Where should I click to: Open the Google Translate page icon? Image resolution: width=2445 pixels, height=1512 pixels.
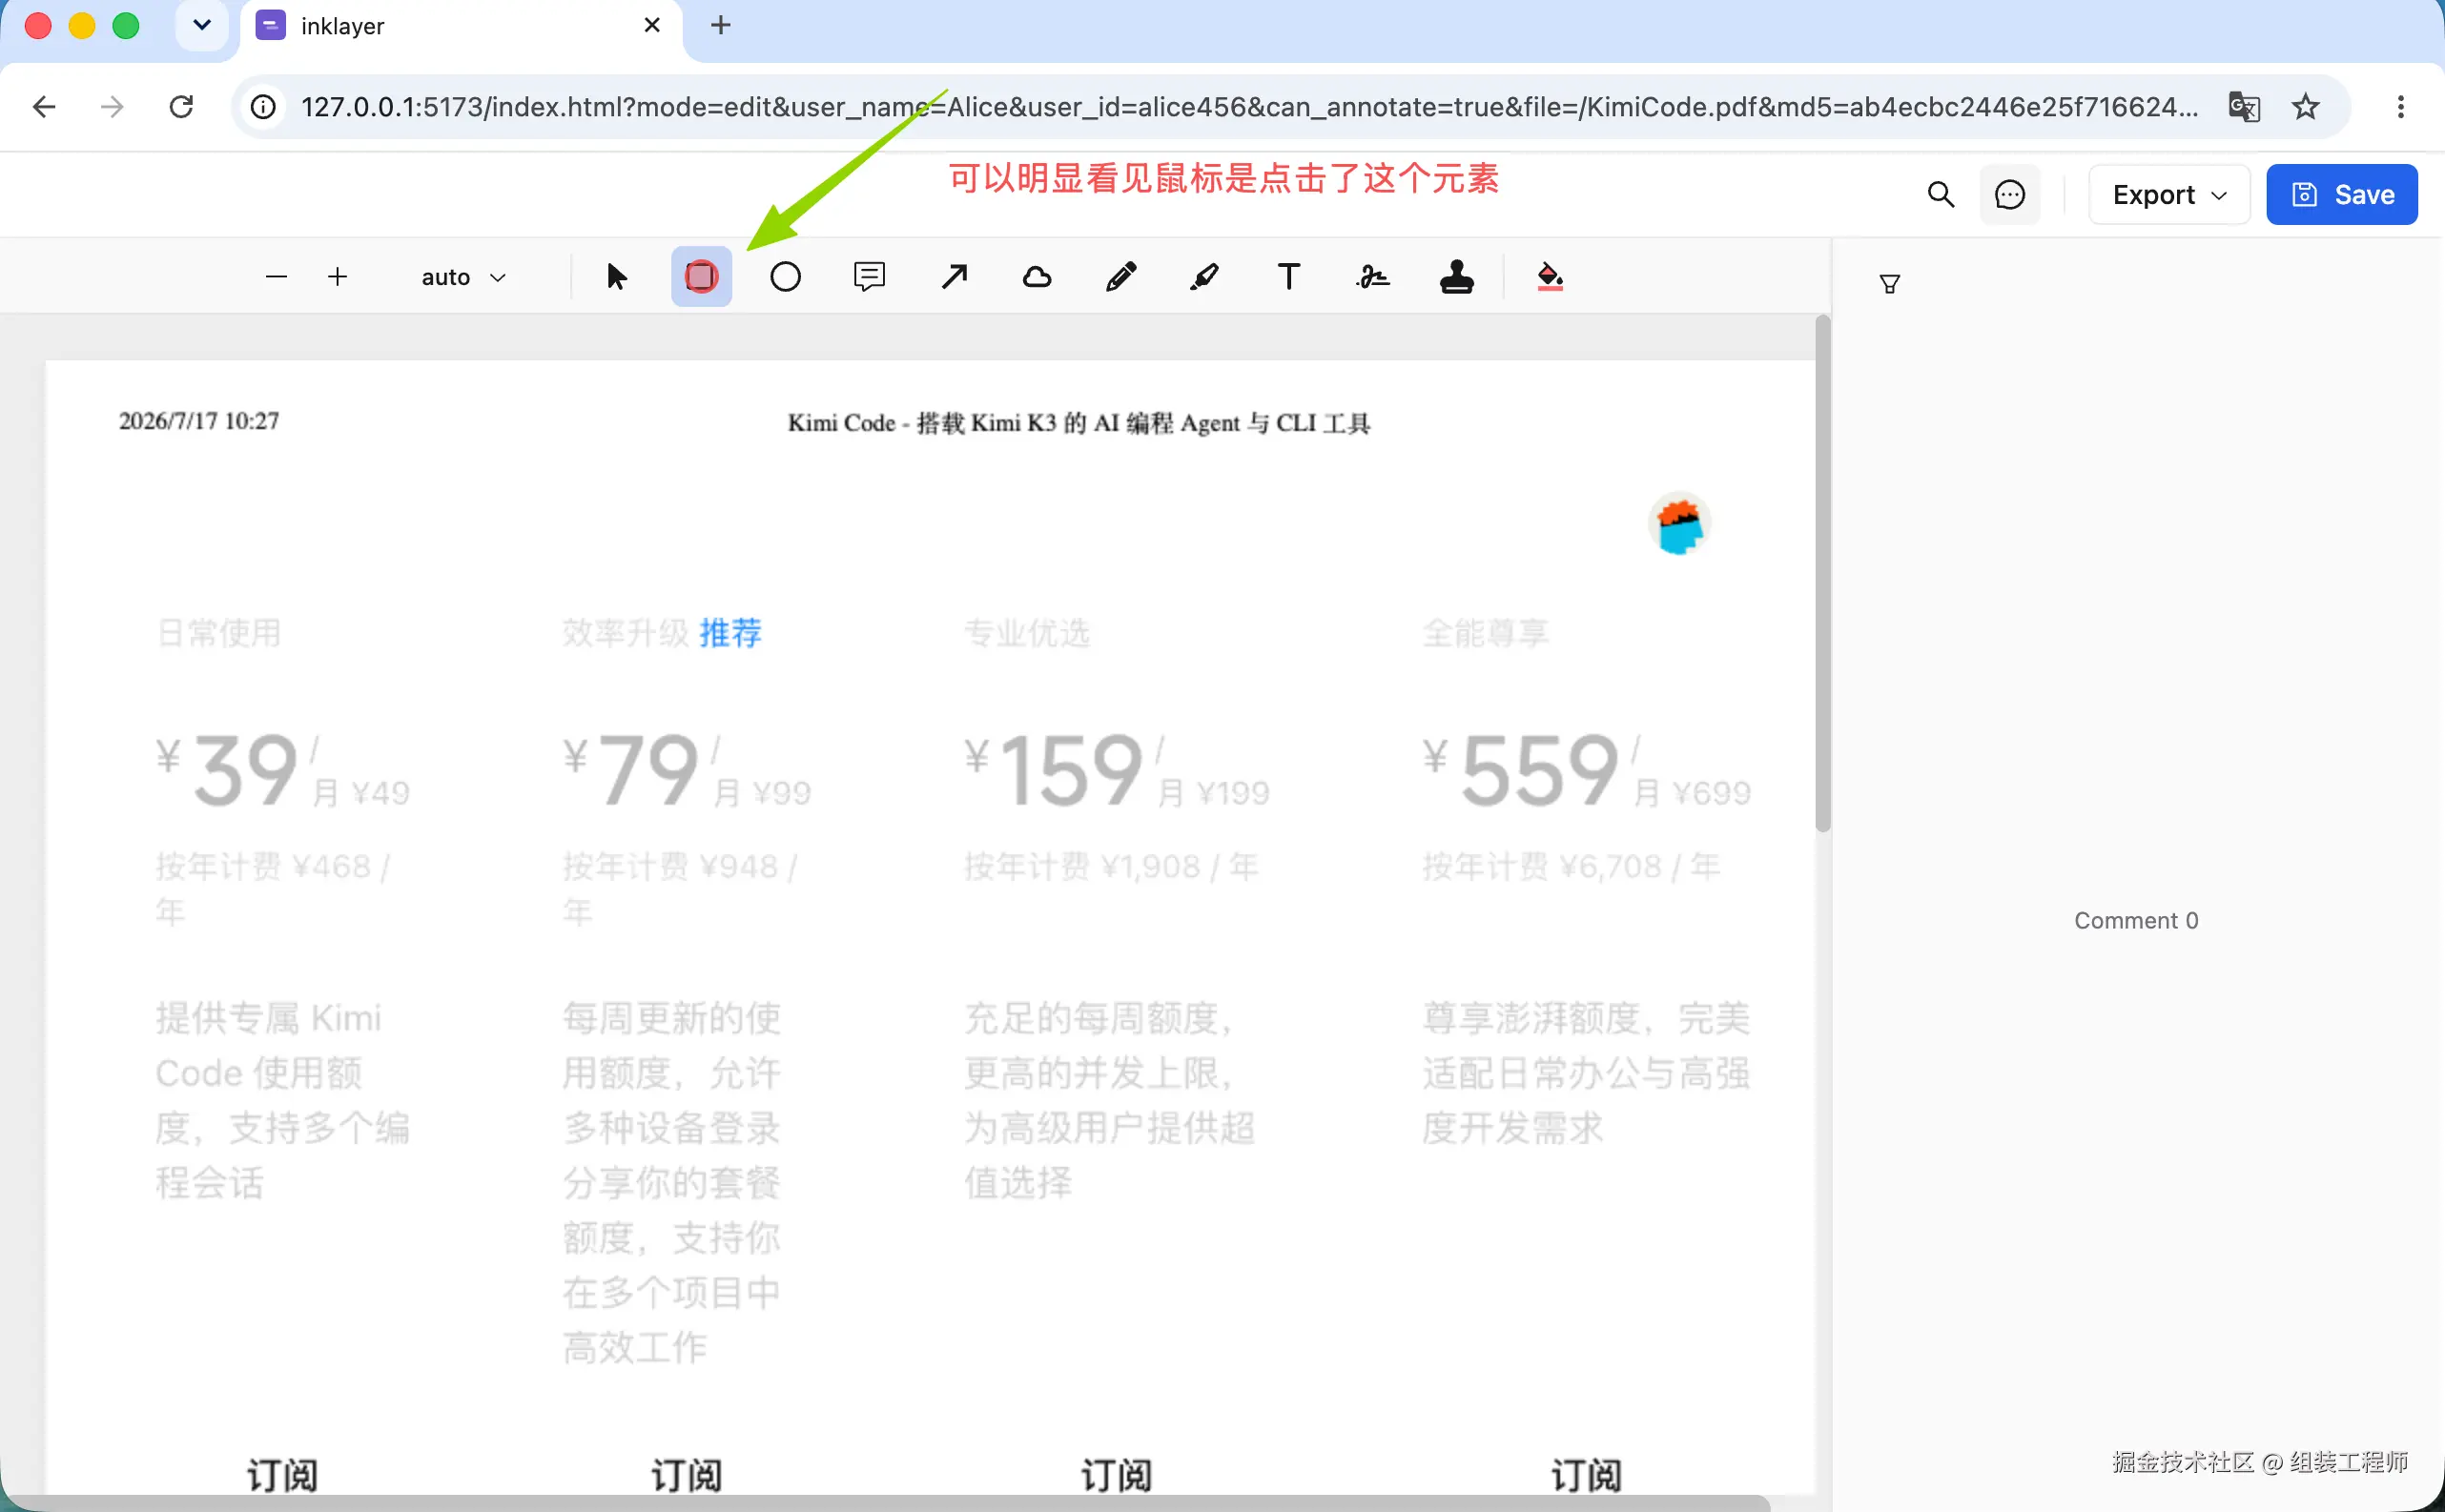2244,107
